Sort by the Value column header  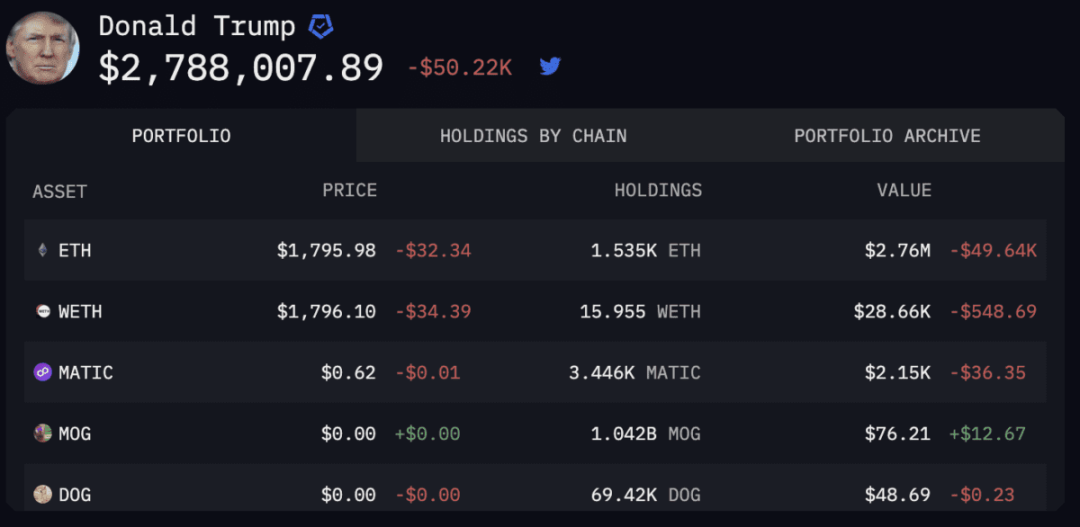coord(904,190)
